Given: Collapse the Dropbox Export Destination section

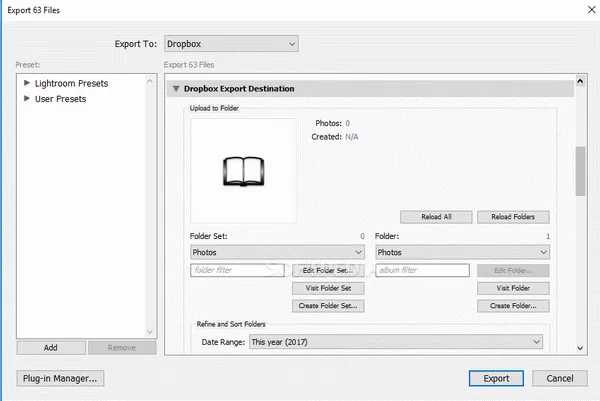Looking at the screenshot, I should tap(176, 88).
